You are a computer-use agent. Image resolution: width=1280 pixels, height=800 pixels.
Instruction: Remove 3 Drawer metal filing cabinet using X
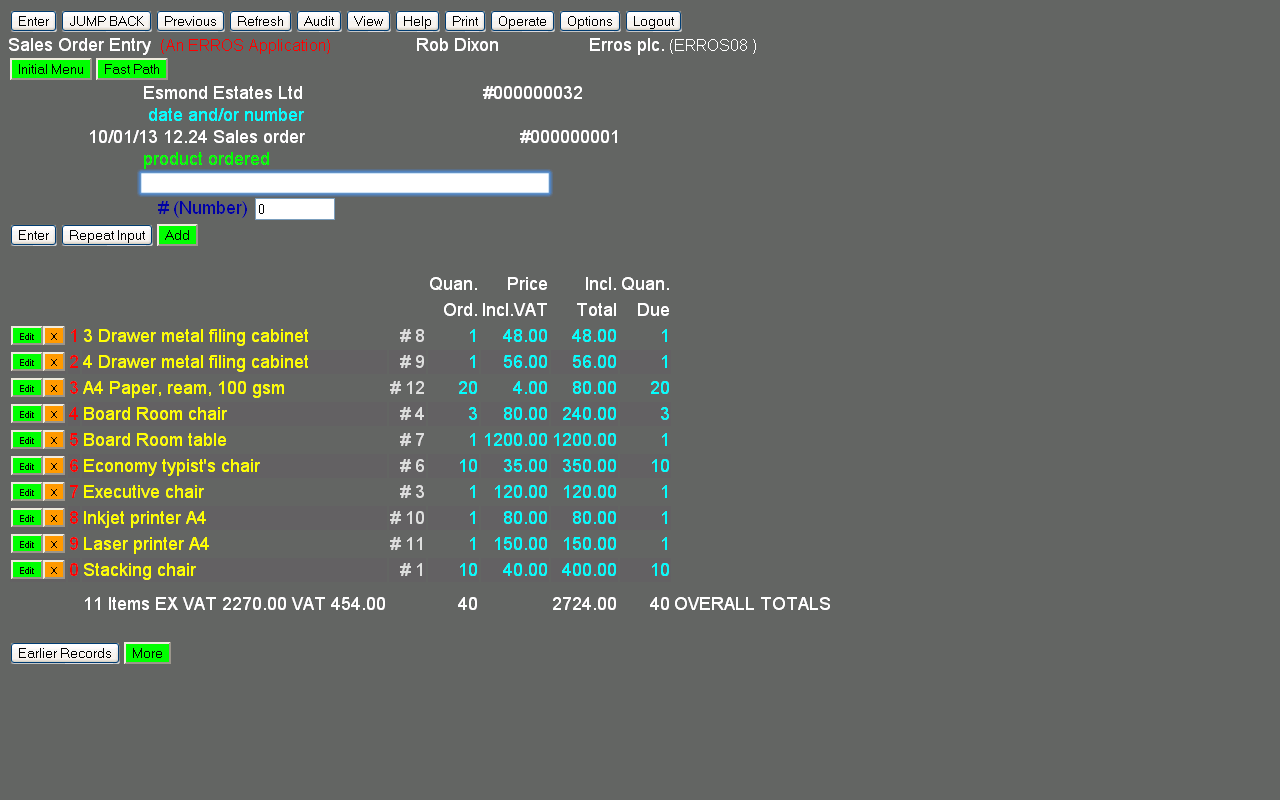54,336
